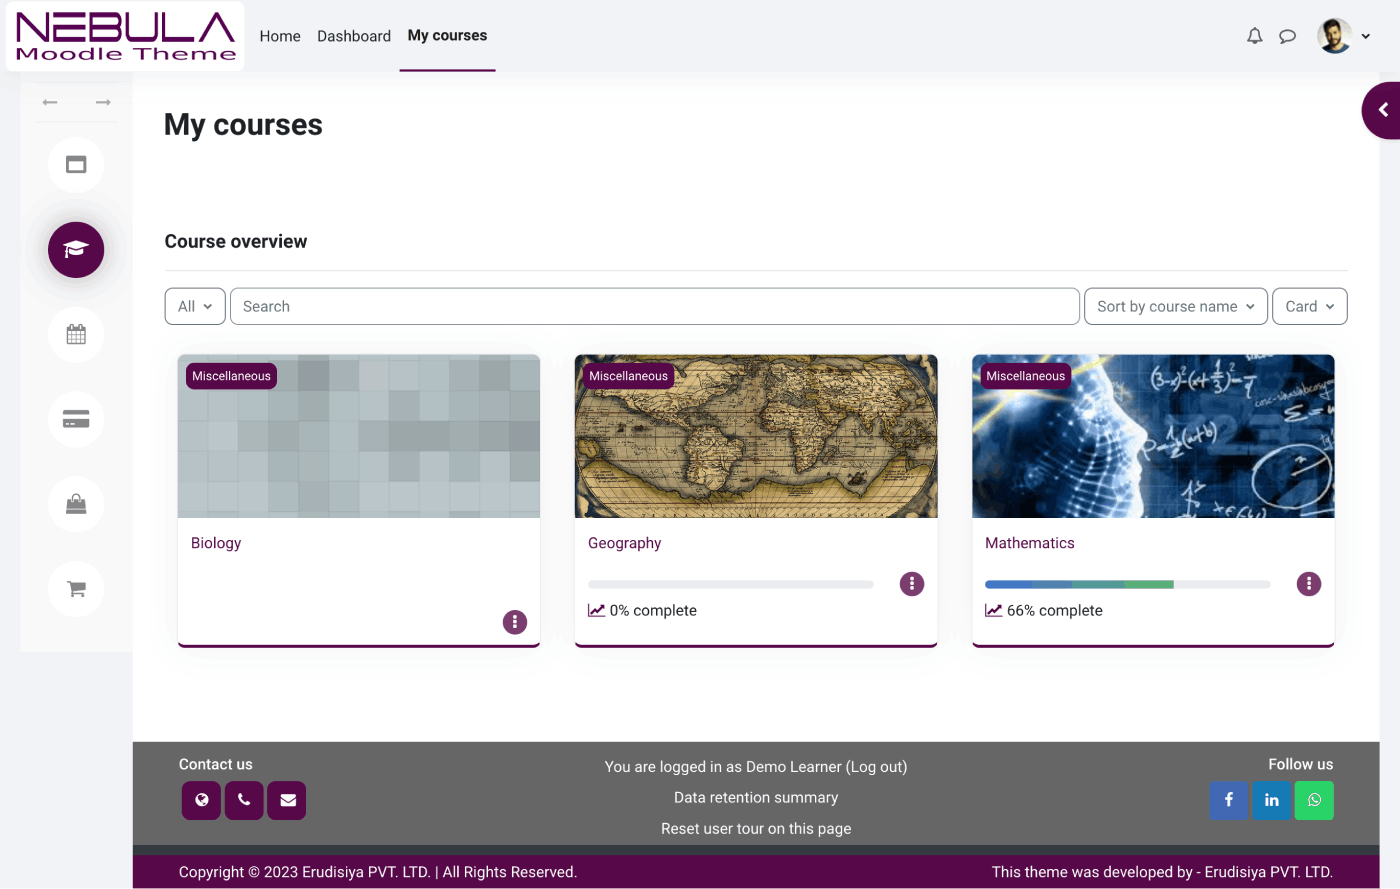Click the Data retention summary link

click(x=756, y=798)
